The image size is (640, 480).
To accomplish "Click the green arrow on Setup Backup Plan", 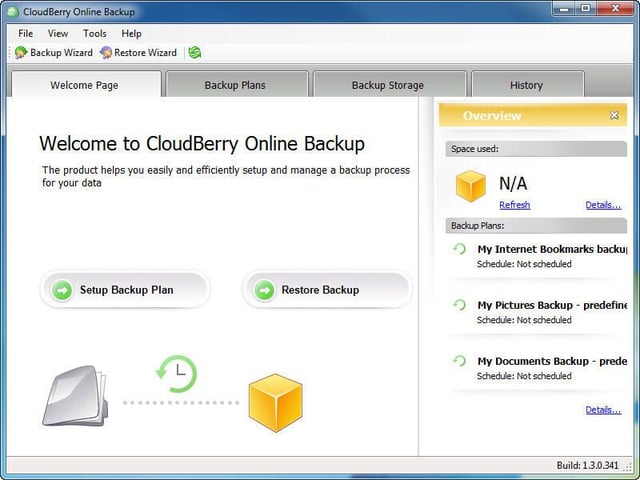I will coord(62,290).
